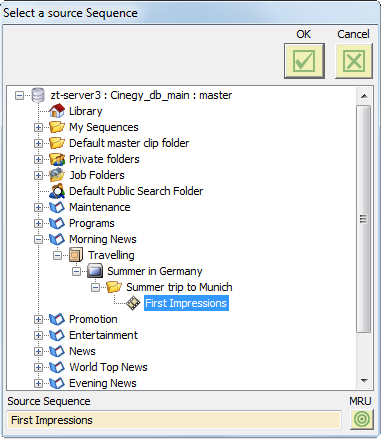Click the First Impressions sequence film icon

133,303
